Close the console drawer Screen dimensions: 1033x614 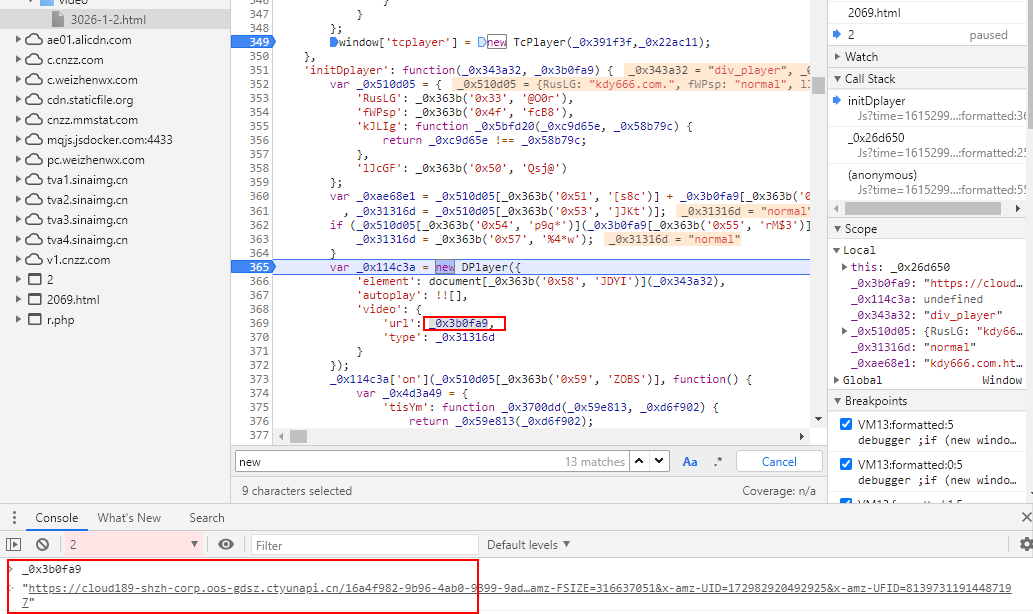(1025, 518)
